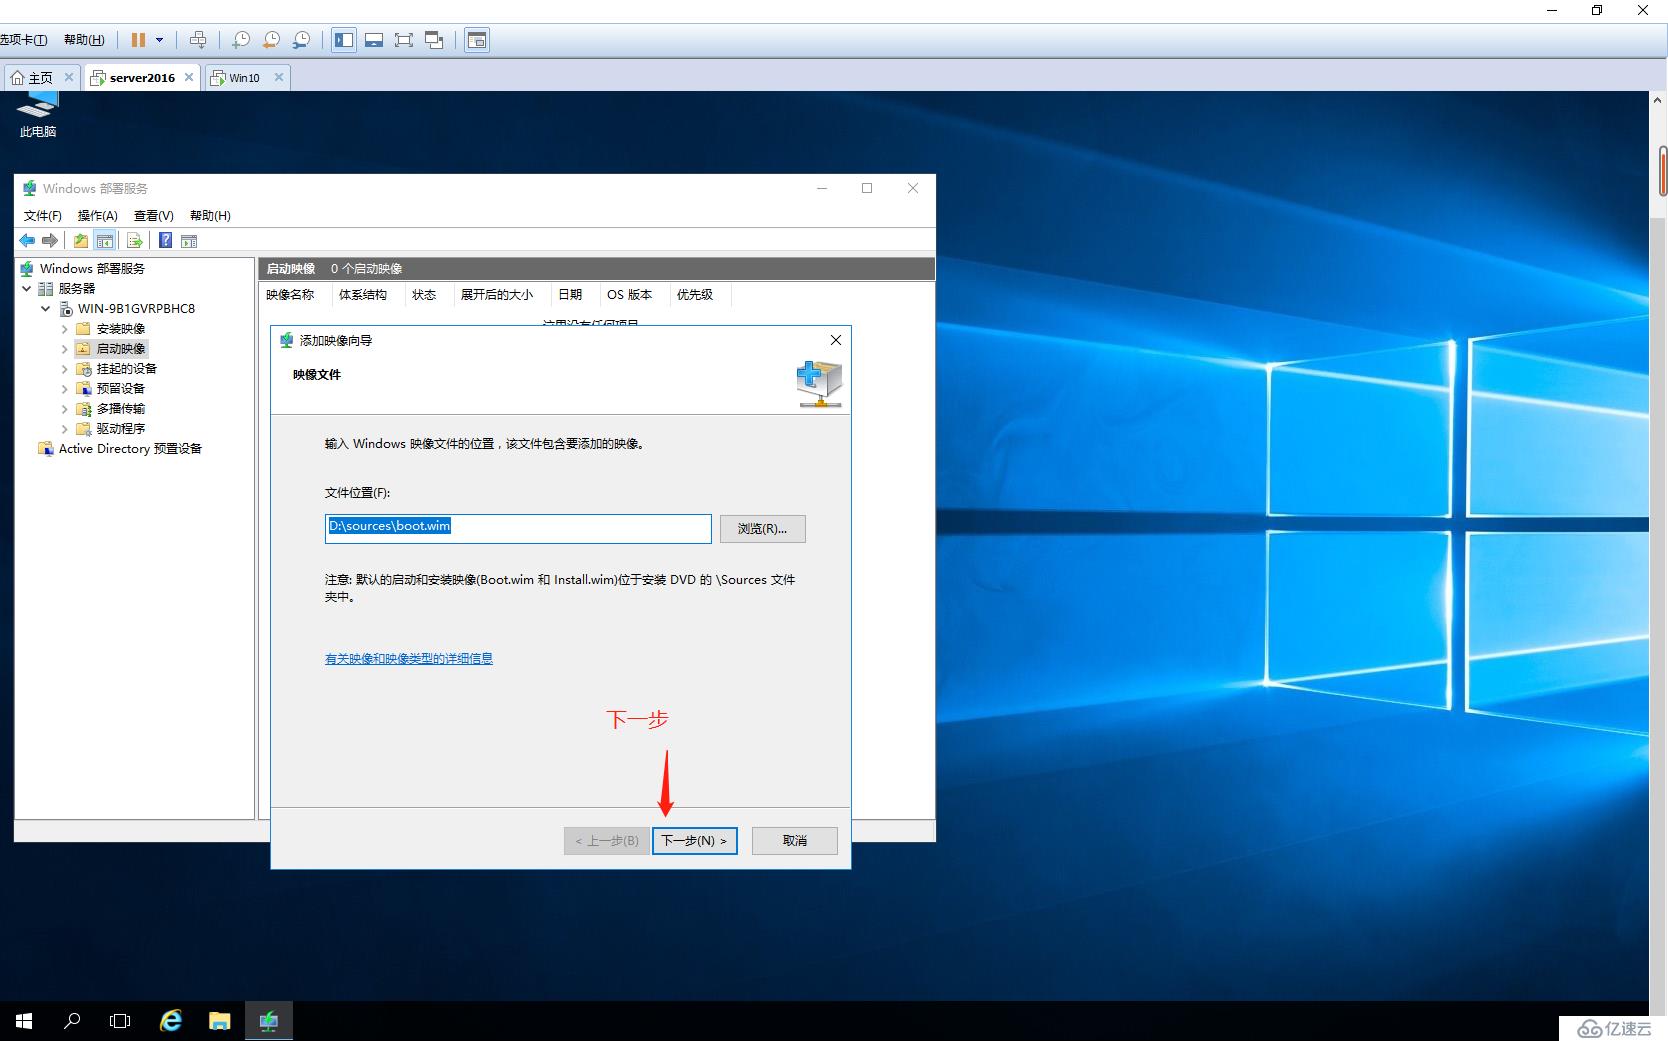Select the 多播传输 folder
1668x1041 pixels.
tap(120, 408)
